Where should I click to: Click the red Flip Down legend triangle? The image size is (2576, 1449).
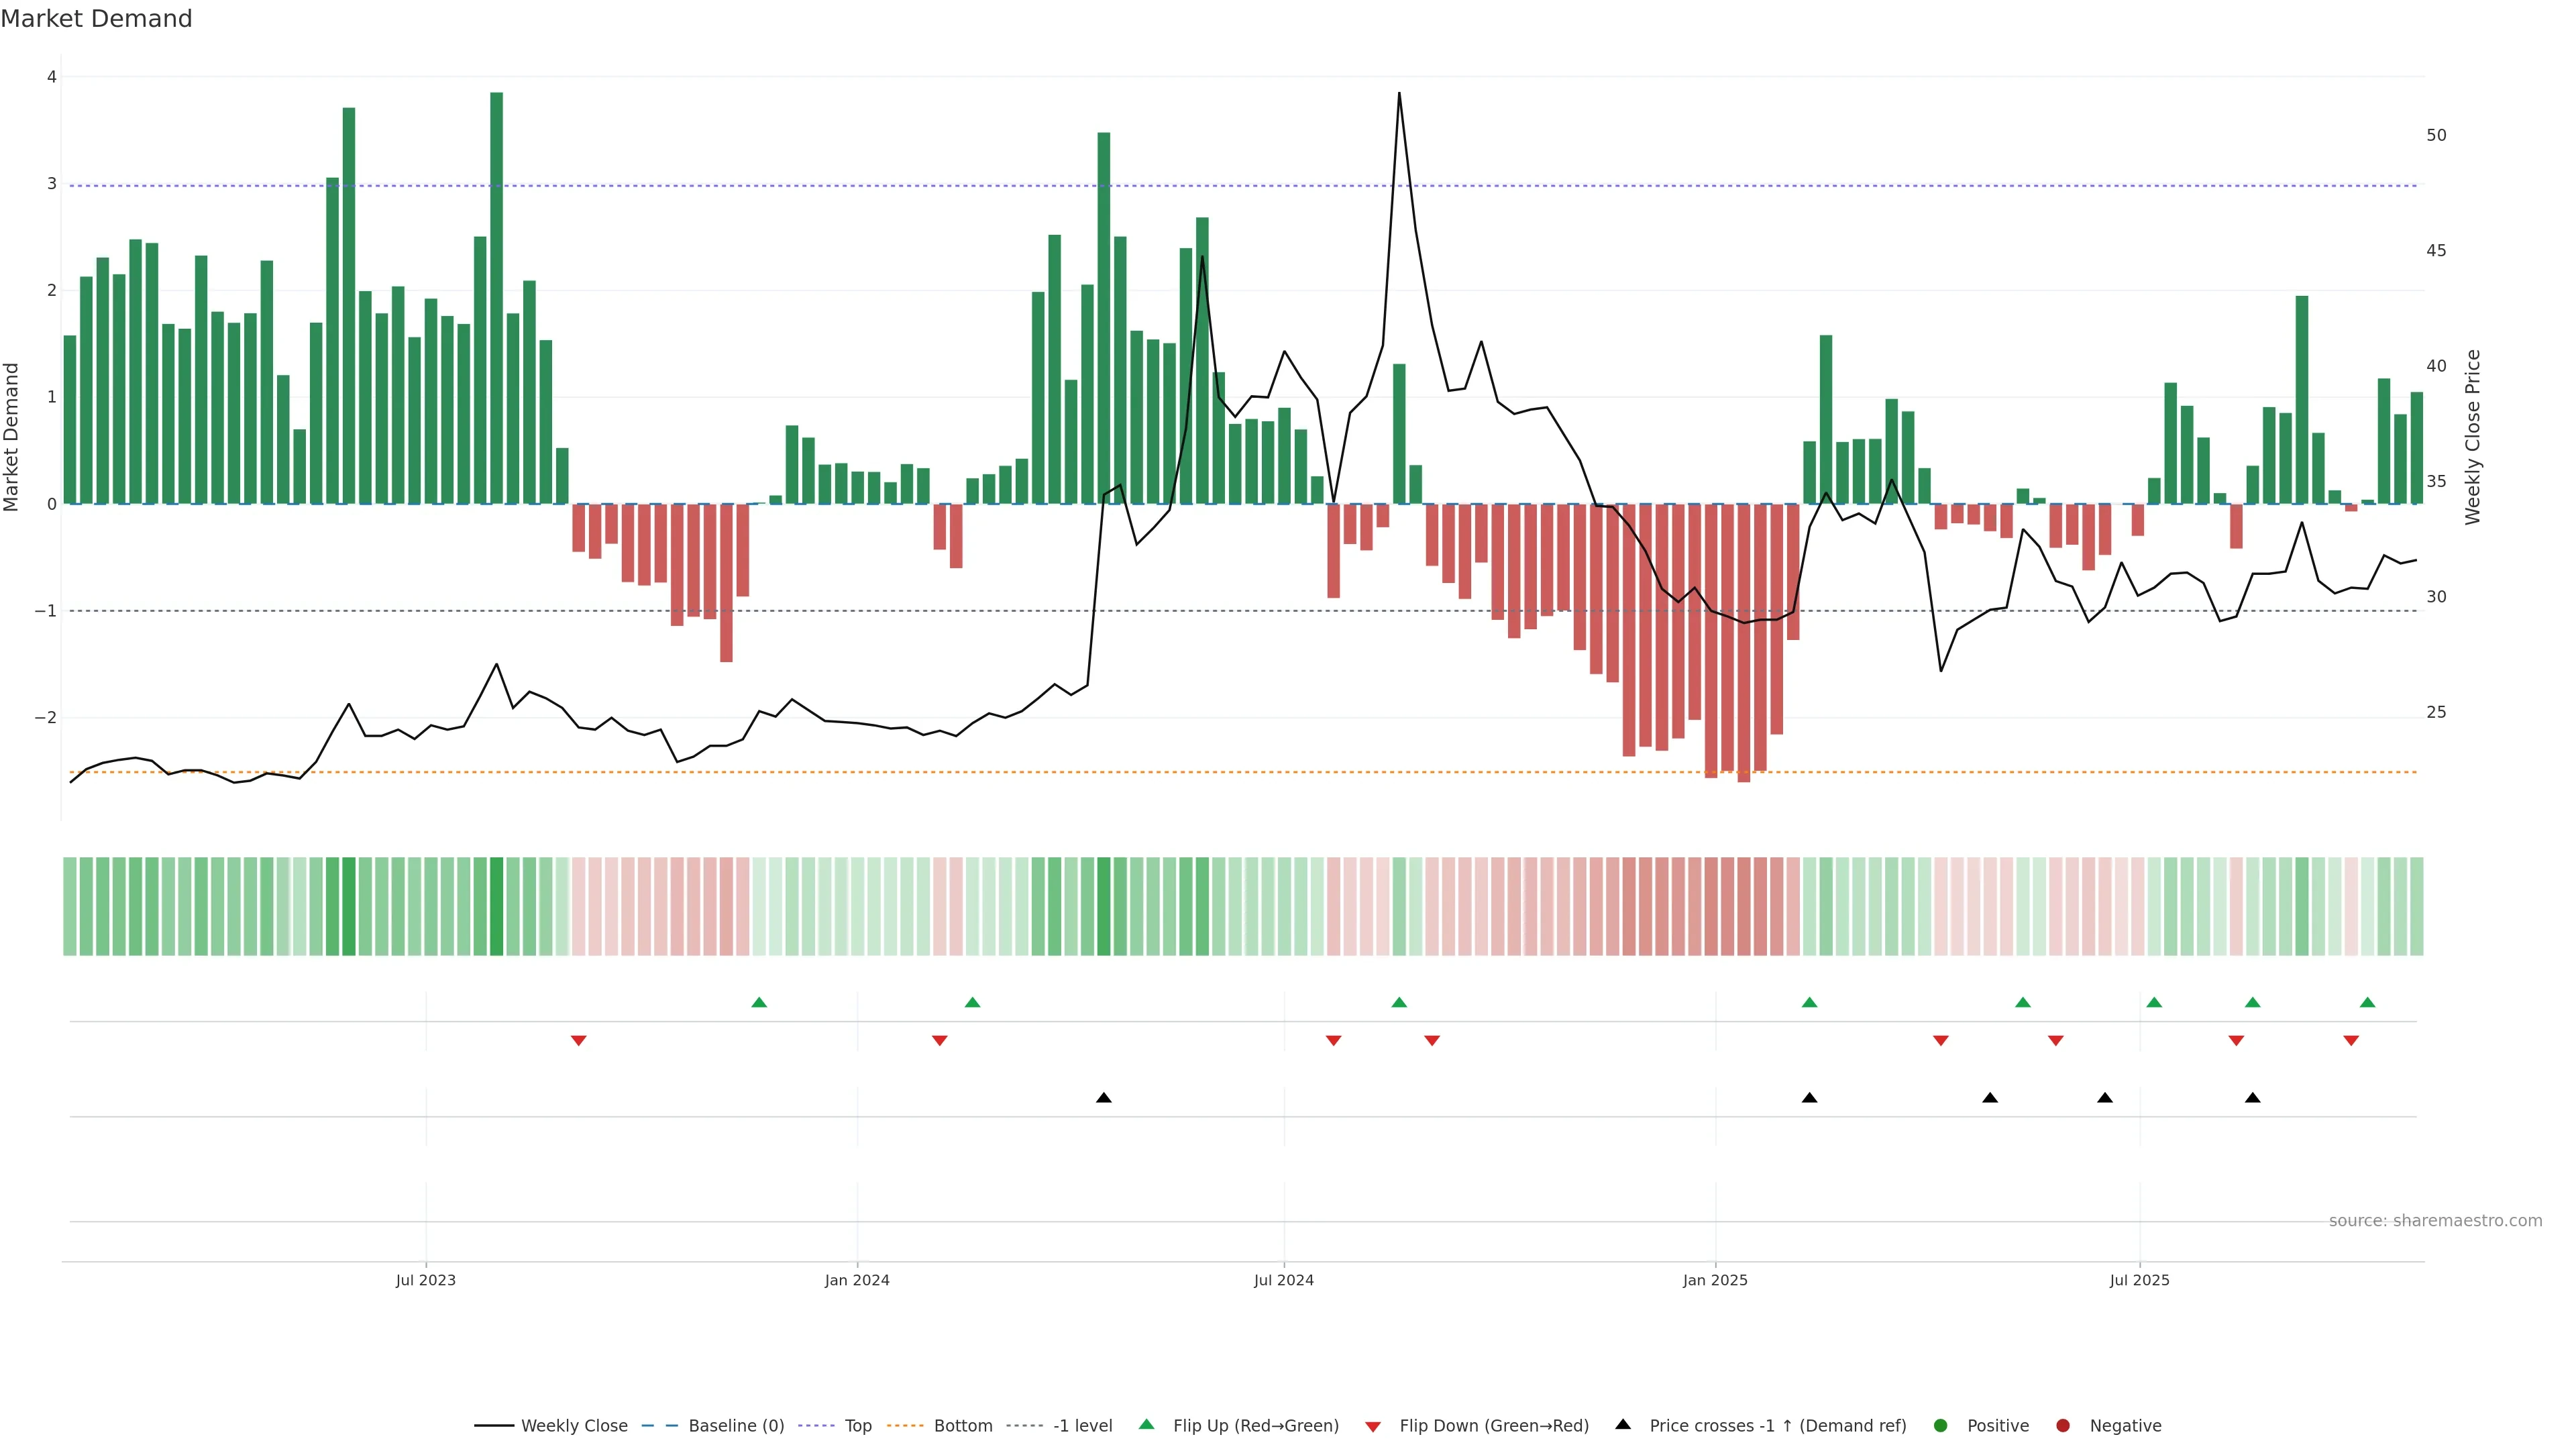[1373, 1426]
